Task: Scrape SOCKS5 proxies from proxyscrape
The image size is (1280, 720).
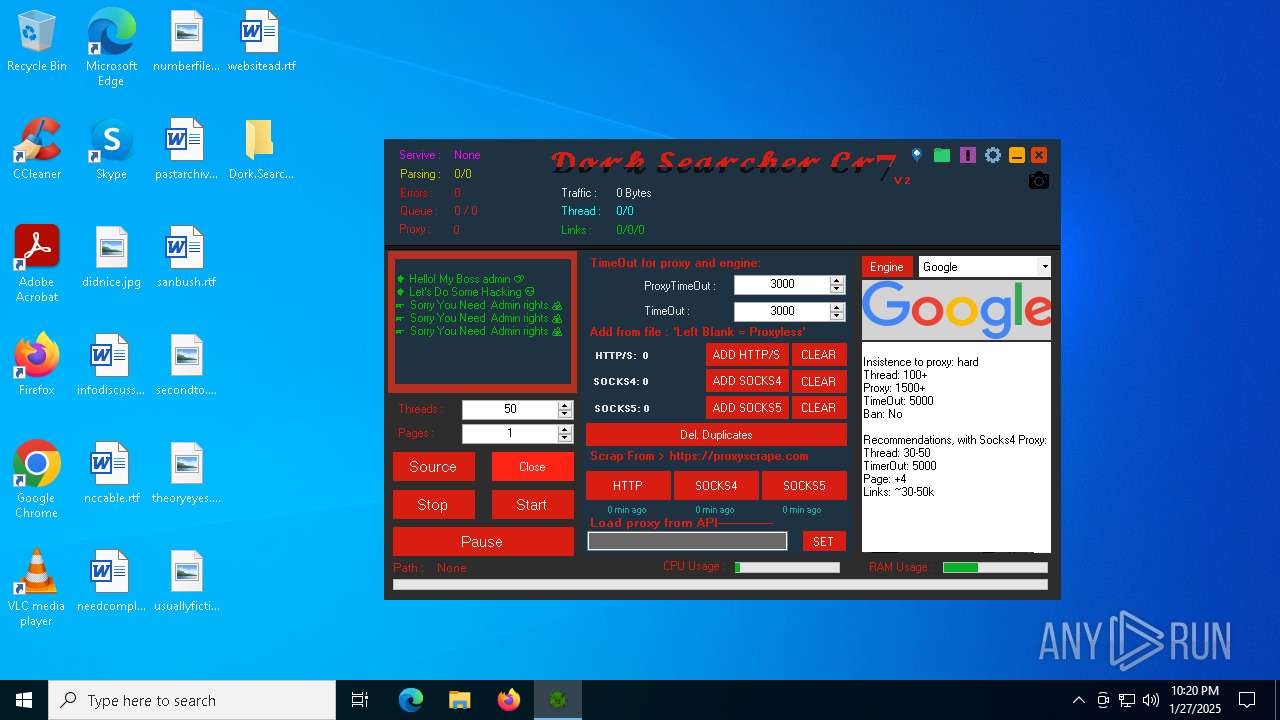Action: tap(804, 486)
